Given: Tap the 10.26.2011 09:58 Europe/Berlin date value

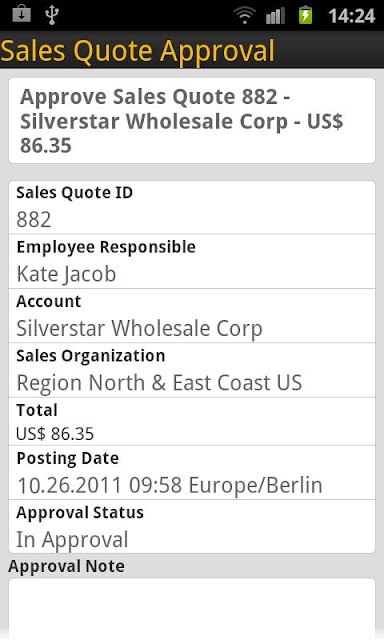Looking at the screenshot, I should (x=170, y=485).
